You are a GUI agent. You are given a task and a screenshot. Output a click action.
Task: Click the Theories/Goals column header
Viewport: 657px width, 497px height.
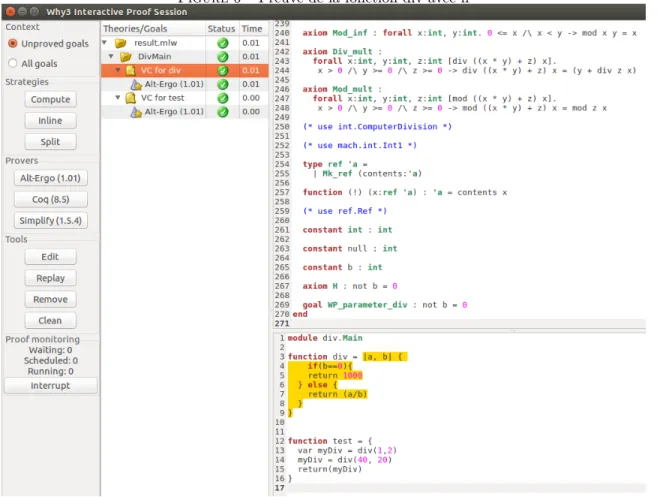(x=153, y=28)
